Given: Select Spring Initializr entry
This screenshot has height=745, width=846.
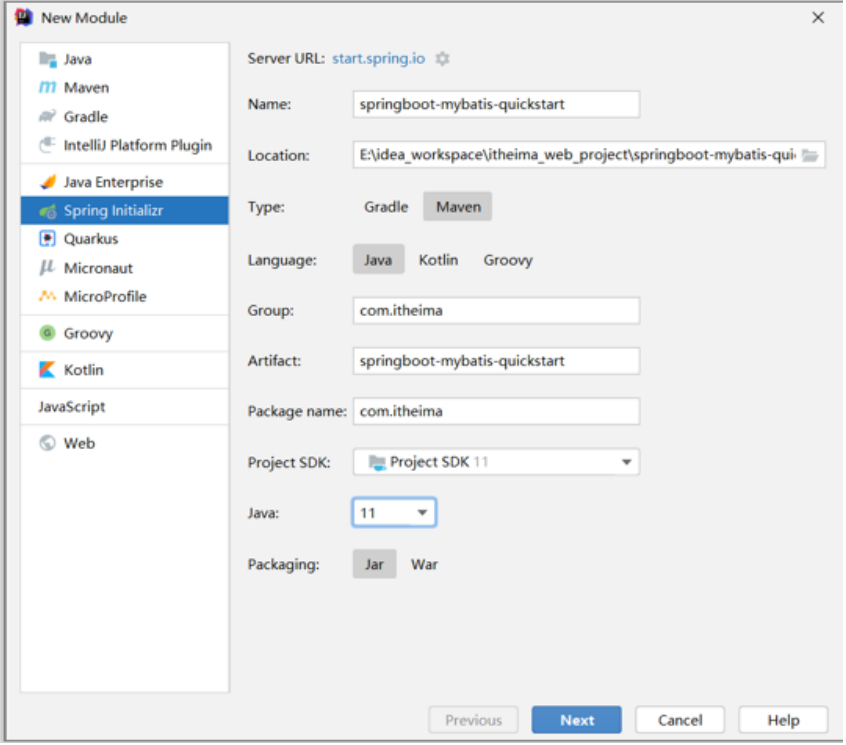Looking at the screenshot, I should pyautogui.click(x=125, y=210).
